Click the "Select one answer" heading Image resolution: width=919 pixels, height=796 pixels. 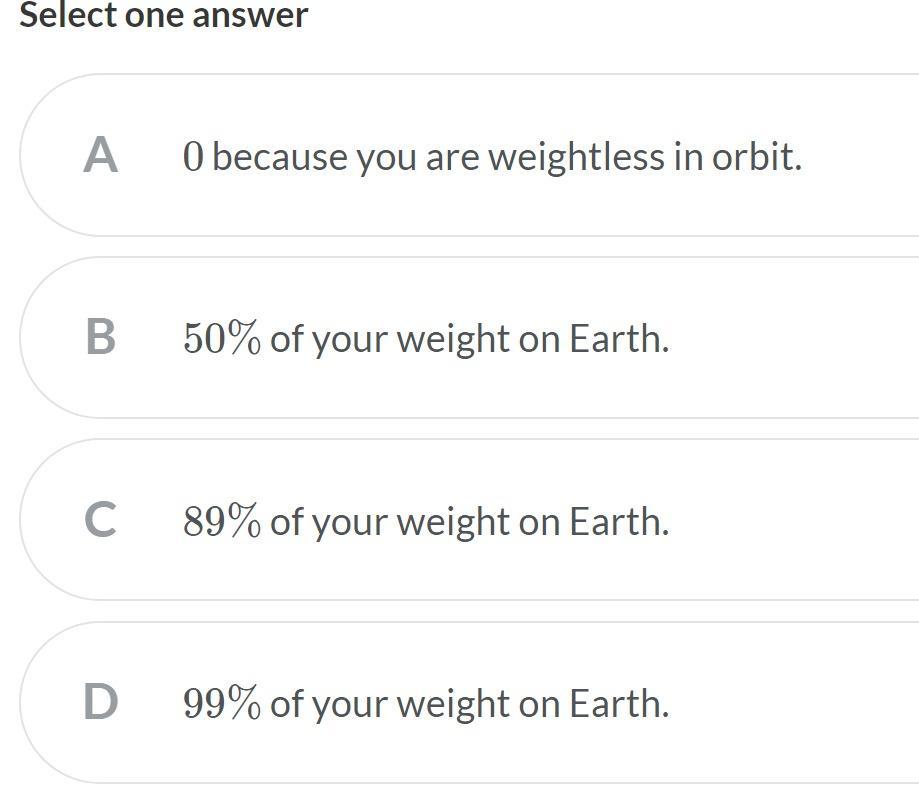(164, 15)
